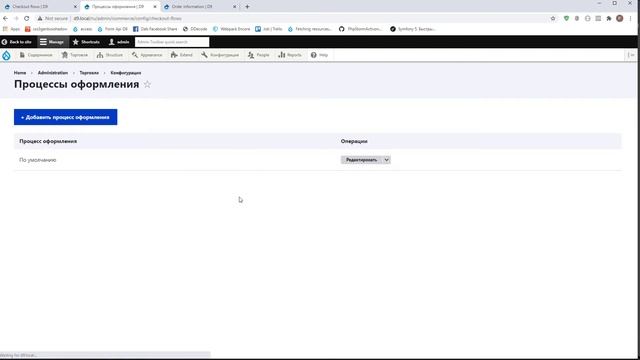Screen dimensions: 640x360
Task: Follow the Торговля breadcrumb link
Action: [89, 73]
